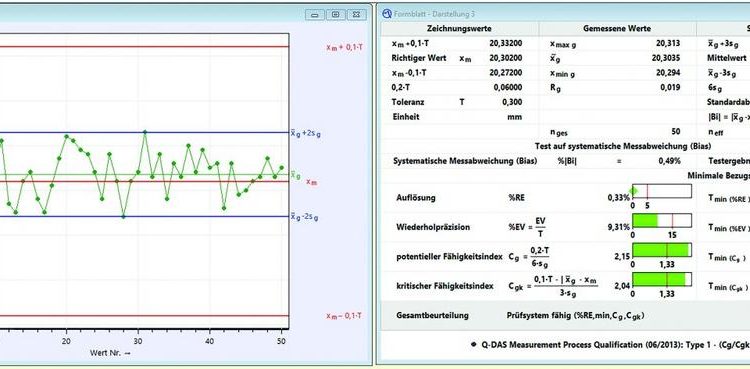
Task: Select the range Rg value 0,019
Action: pos(671,88)
